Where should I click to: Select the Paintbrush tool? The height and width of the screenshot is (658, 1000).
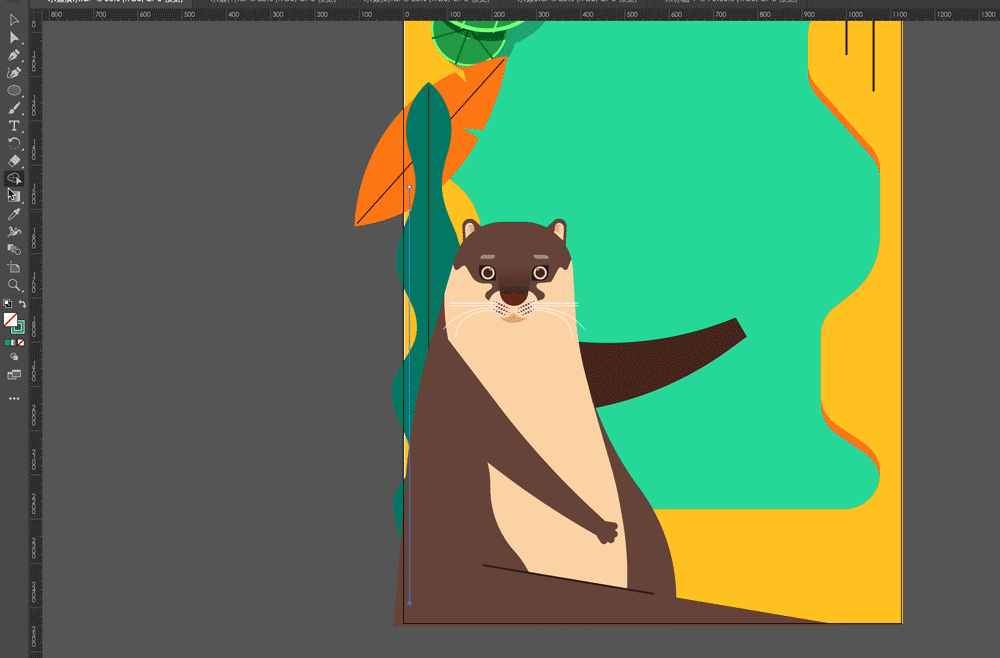pos(14,108)
